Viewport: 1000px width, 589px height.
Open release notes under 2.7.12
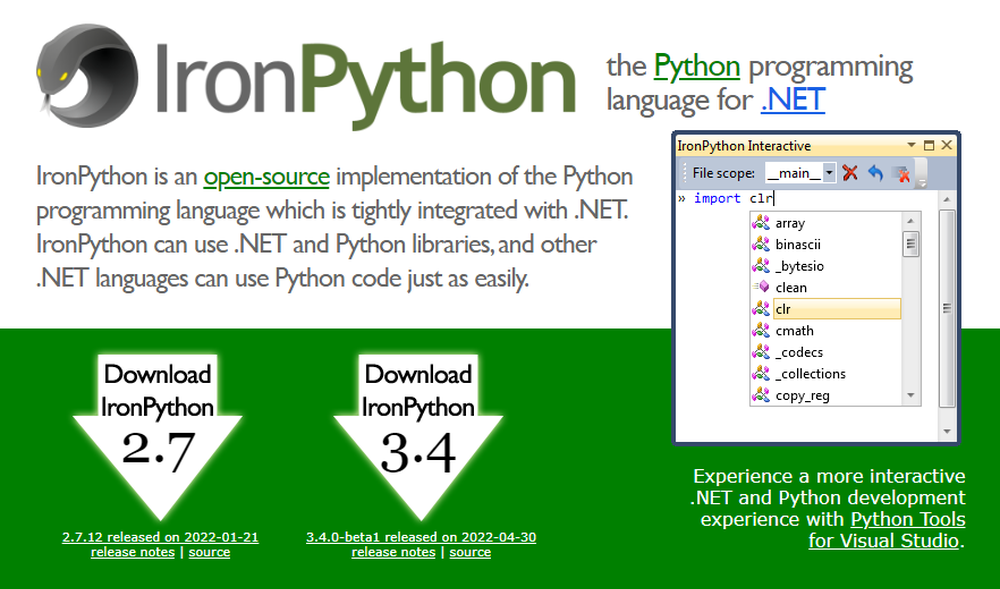click(x=133, y=552)
